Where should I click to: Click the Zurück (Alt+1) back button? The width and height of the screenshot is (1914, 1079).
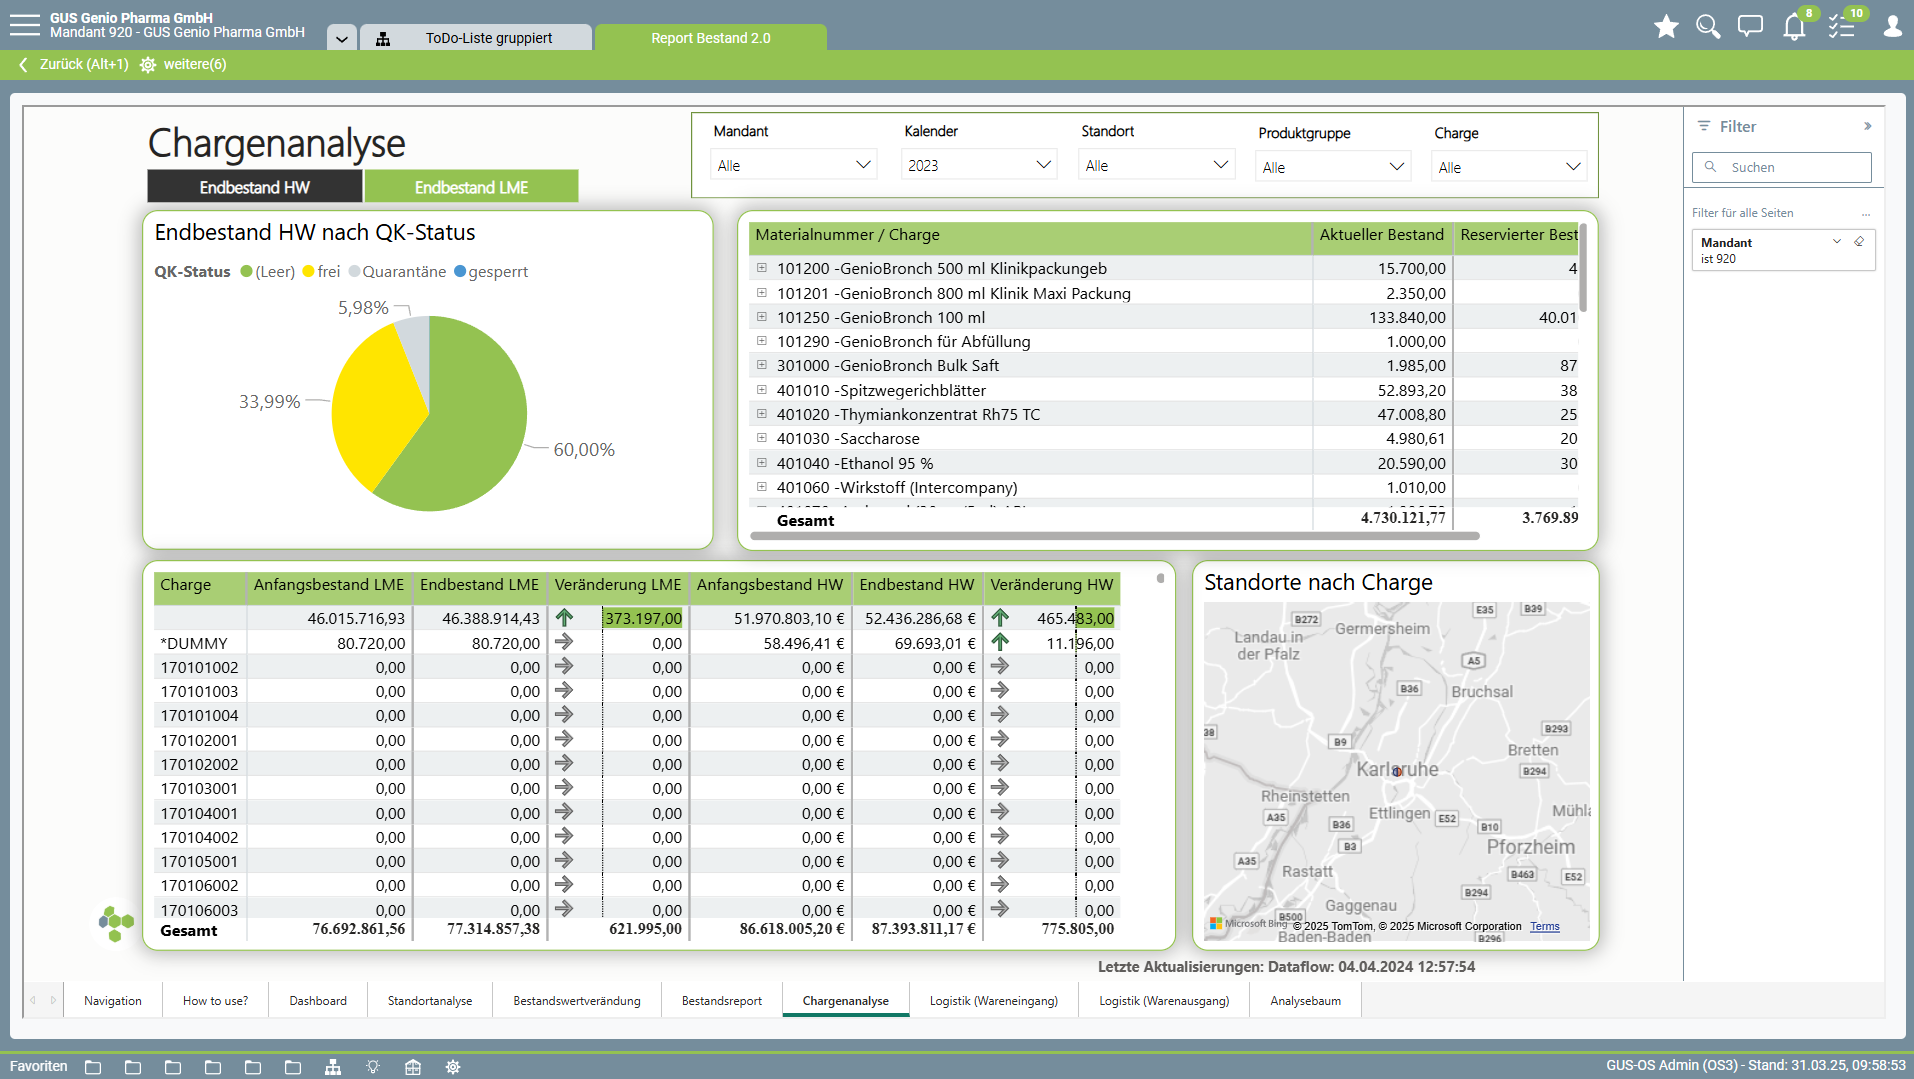pyautogui.click(x=74, y=64)
